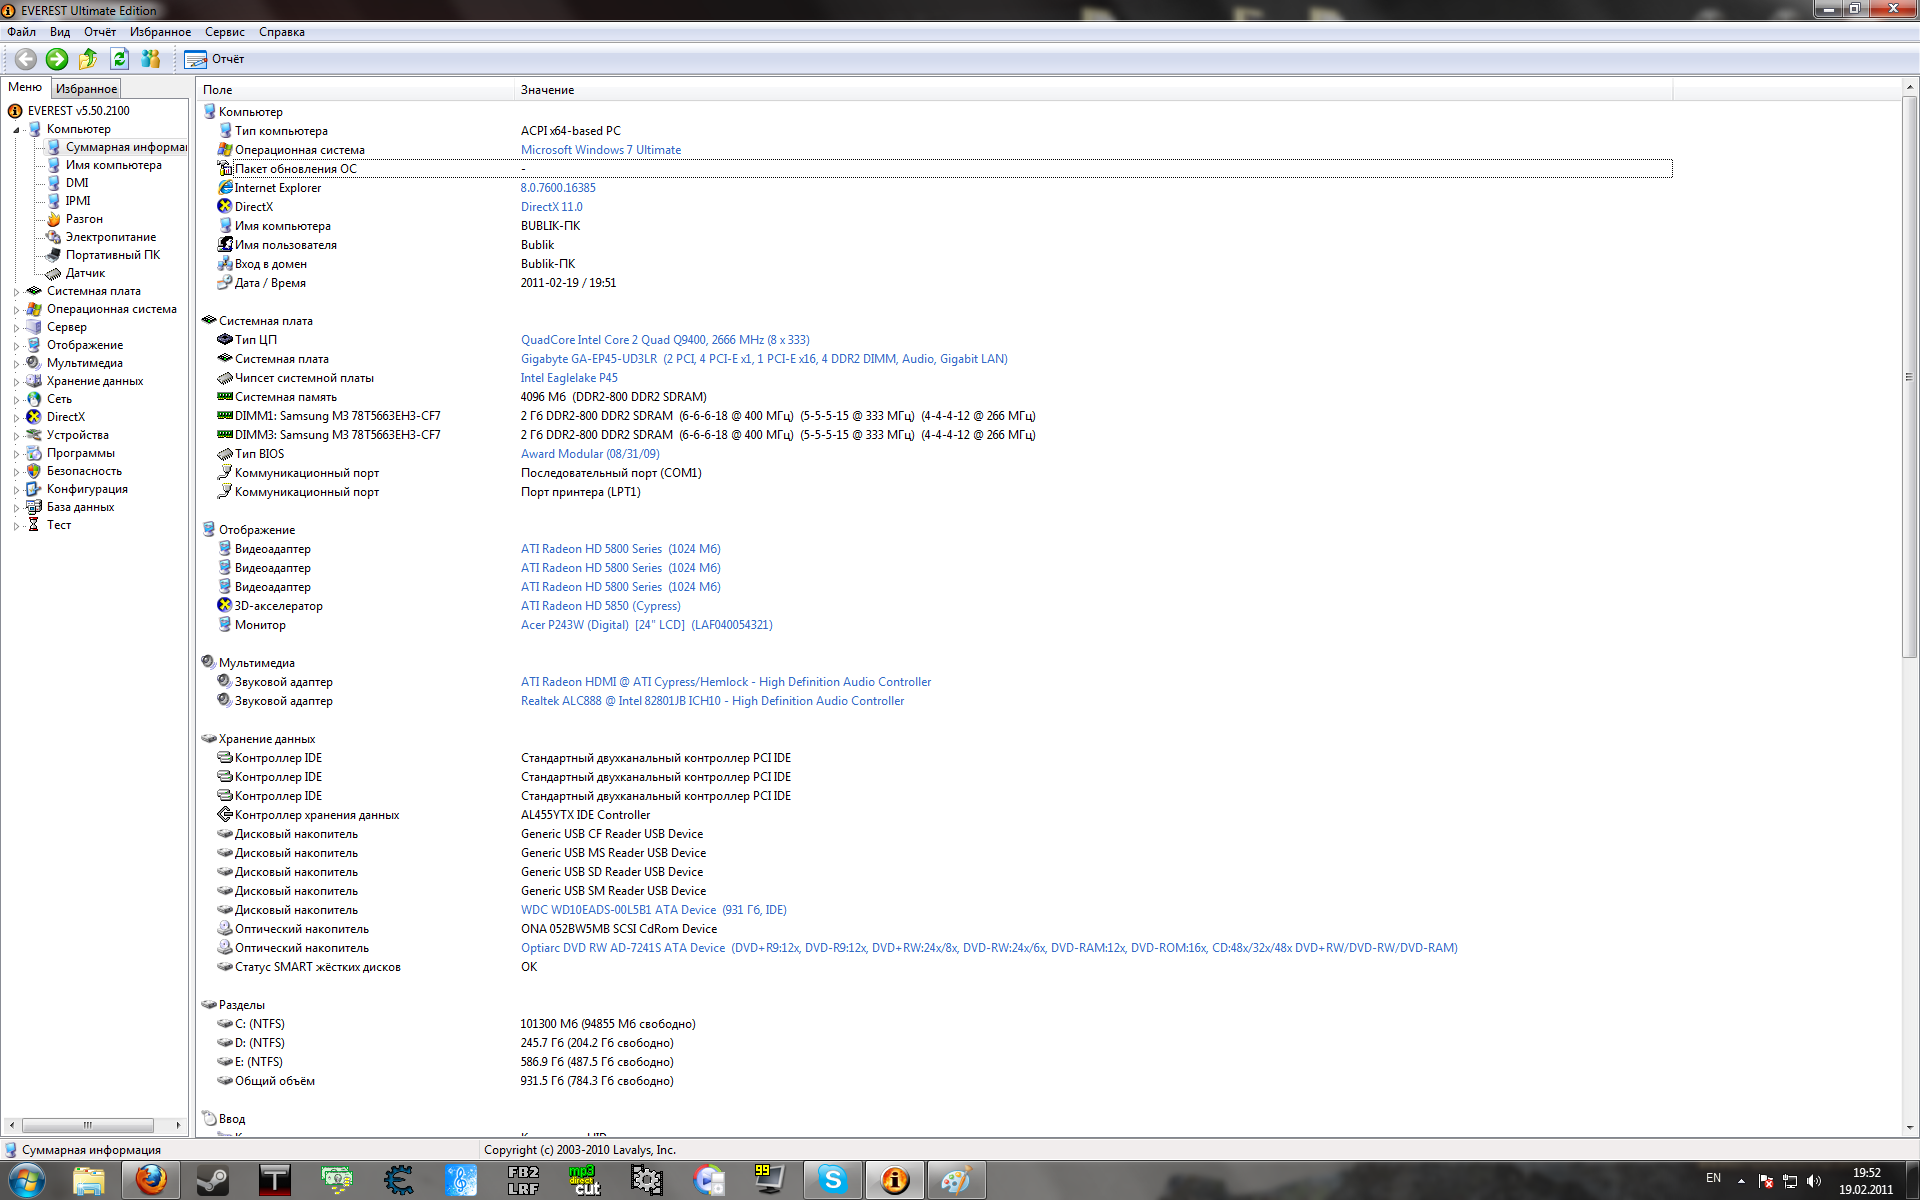The image size is (1920, 1200).
Task: Switch to the Избранное tab
Action: [86, 89]
